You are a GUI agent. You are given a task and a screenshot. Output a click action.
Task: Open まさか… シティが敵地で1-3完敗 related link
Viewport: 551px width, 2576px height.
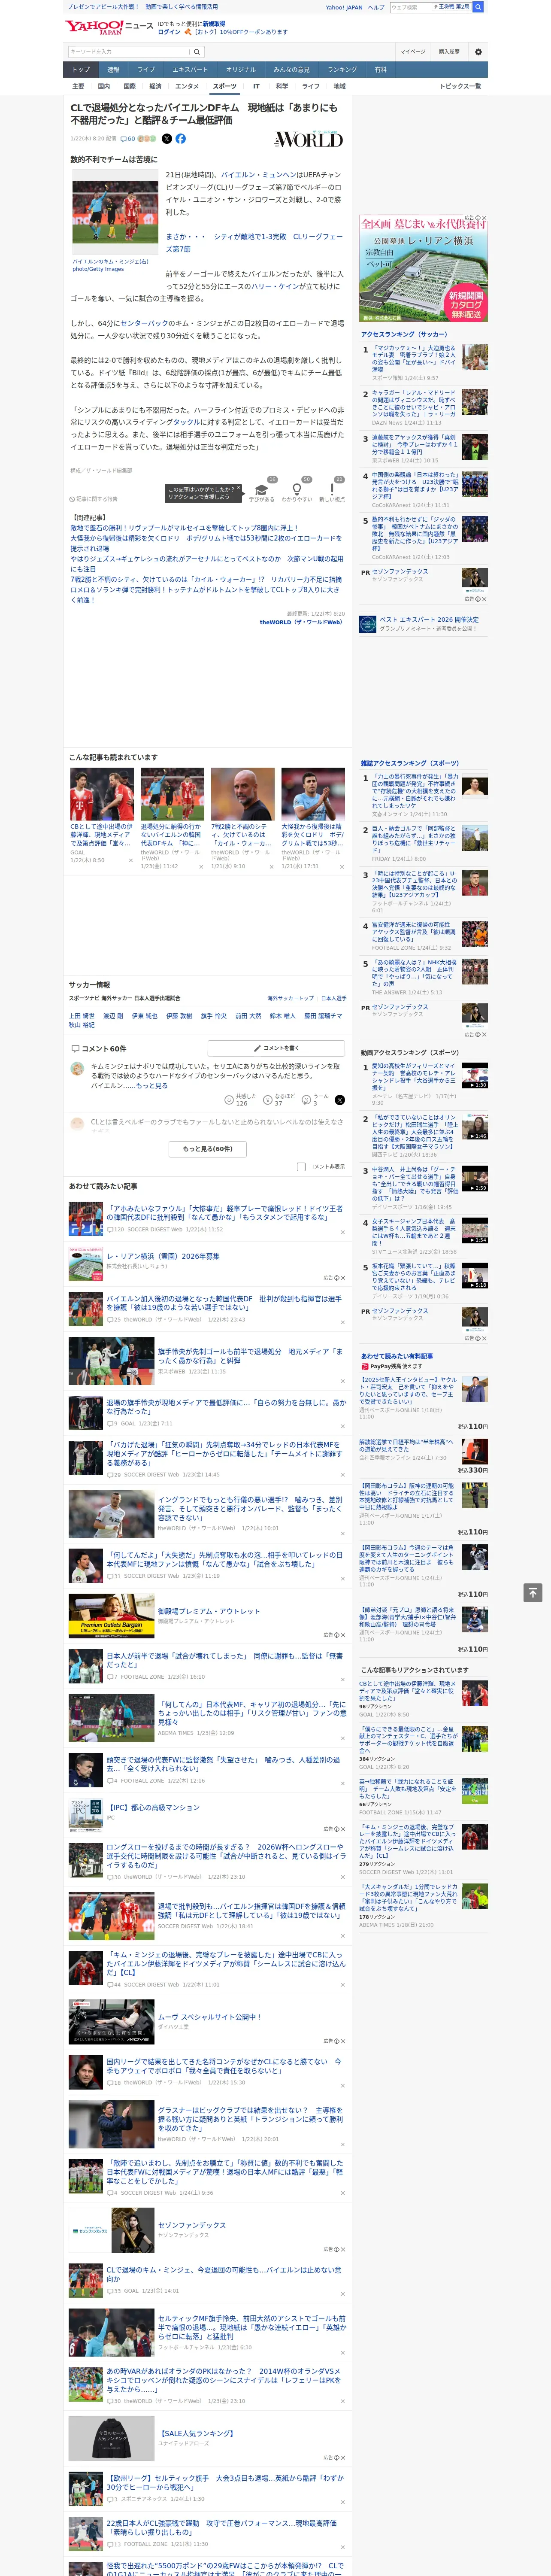pos(254,243)
